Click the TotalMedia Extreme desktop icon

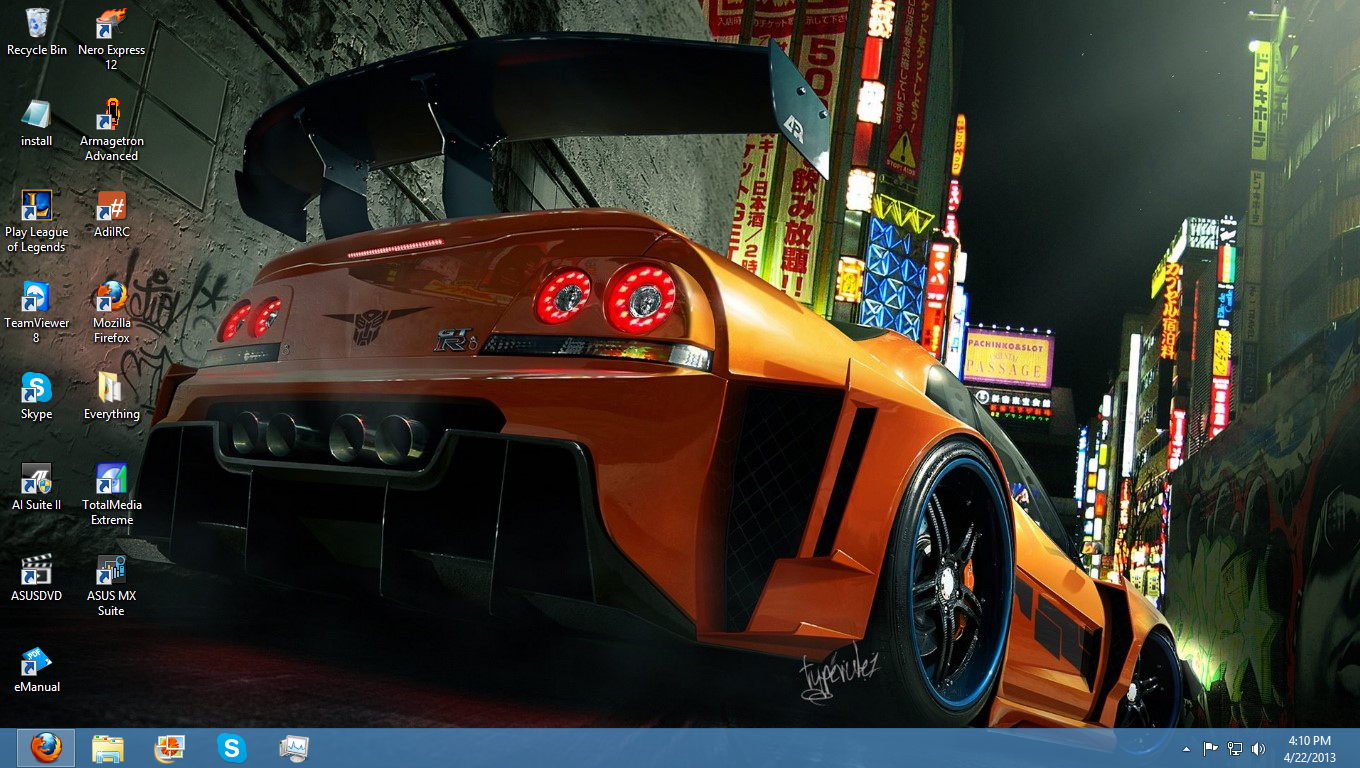pos(111,479)
